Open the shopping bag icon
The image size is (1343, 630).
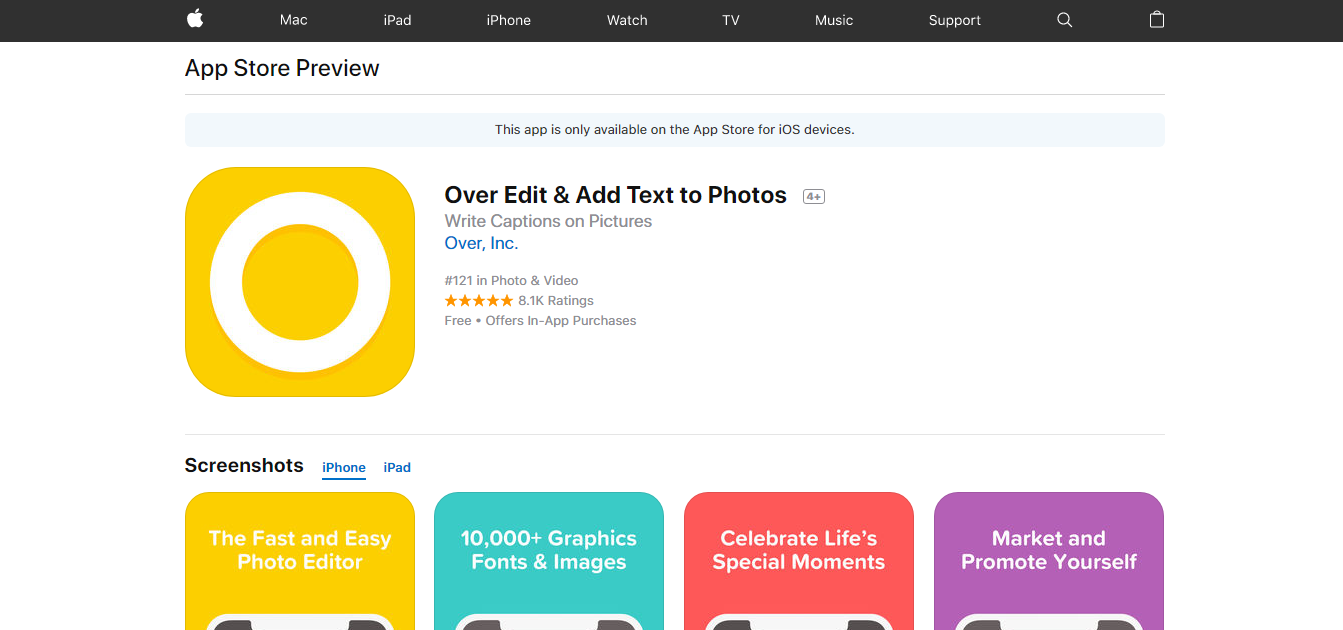[1157, 19]
